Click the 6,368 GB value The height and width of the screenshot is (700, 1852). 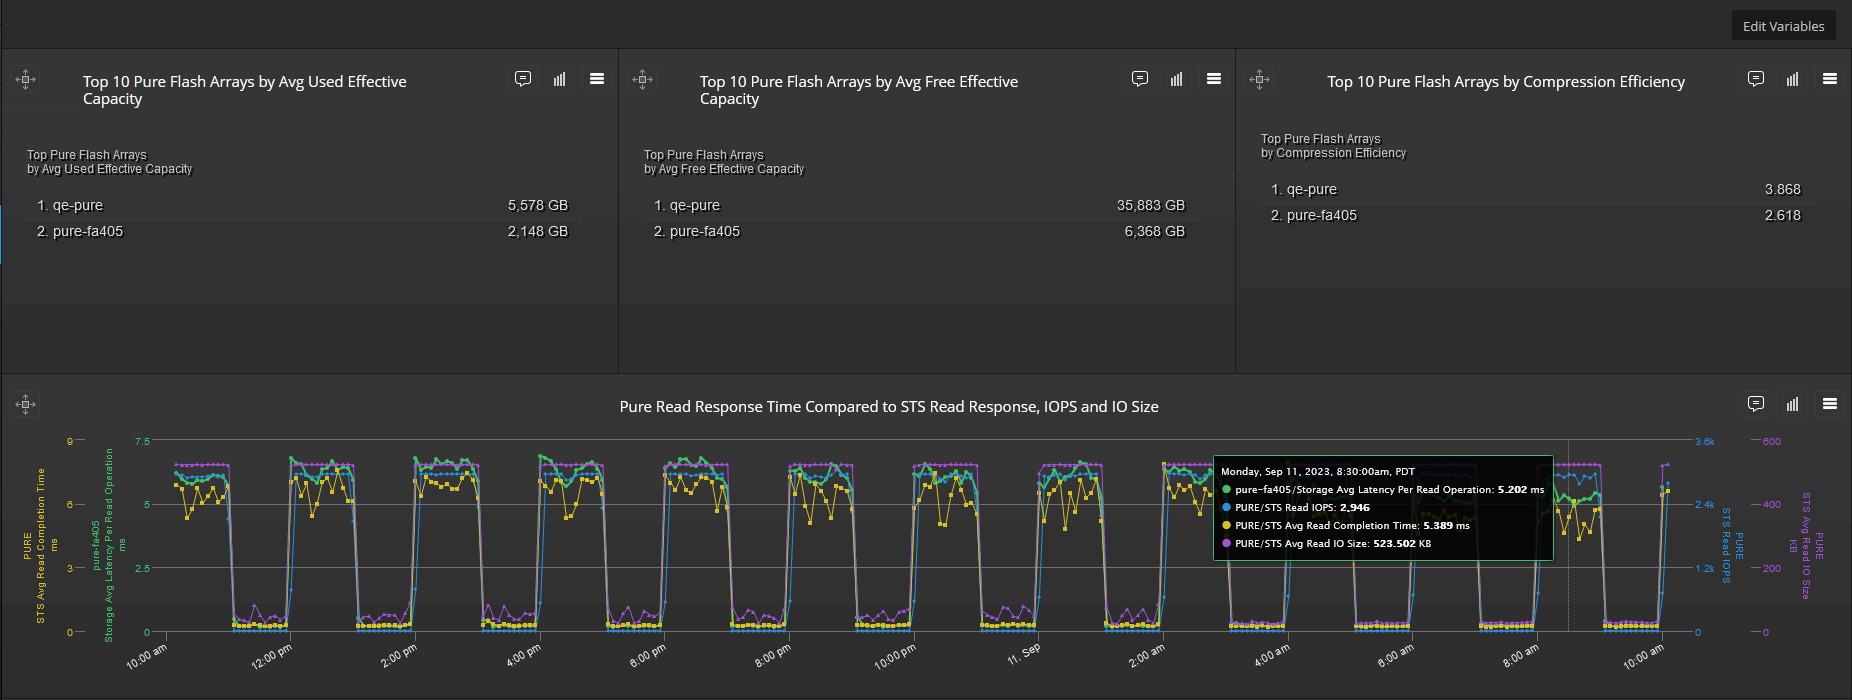coord(1155,231)
